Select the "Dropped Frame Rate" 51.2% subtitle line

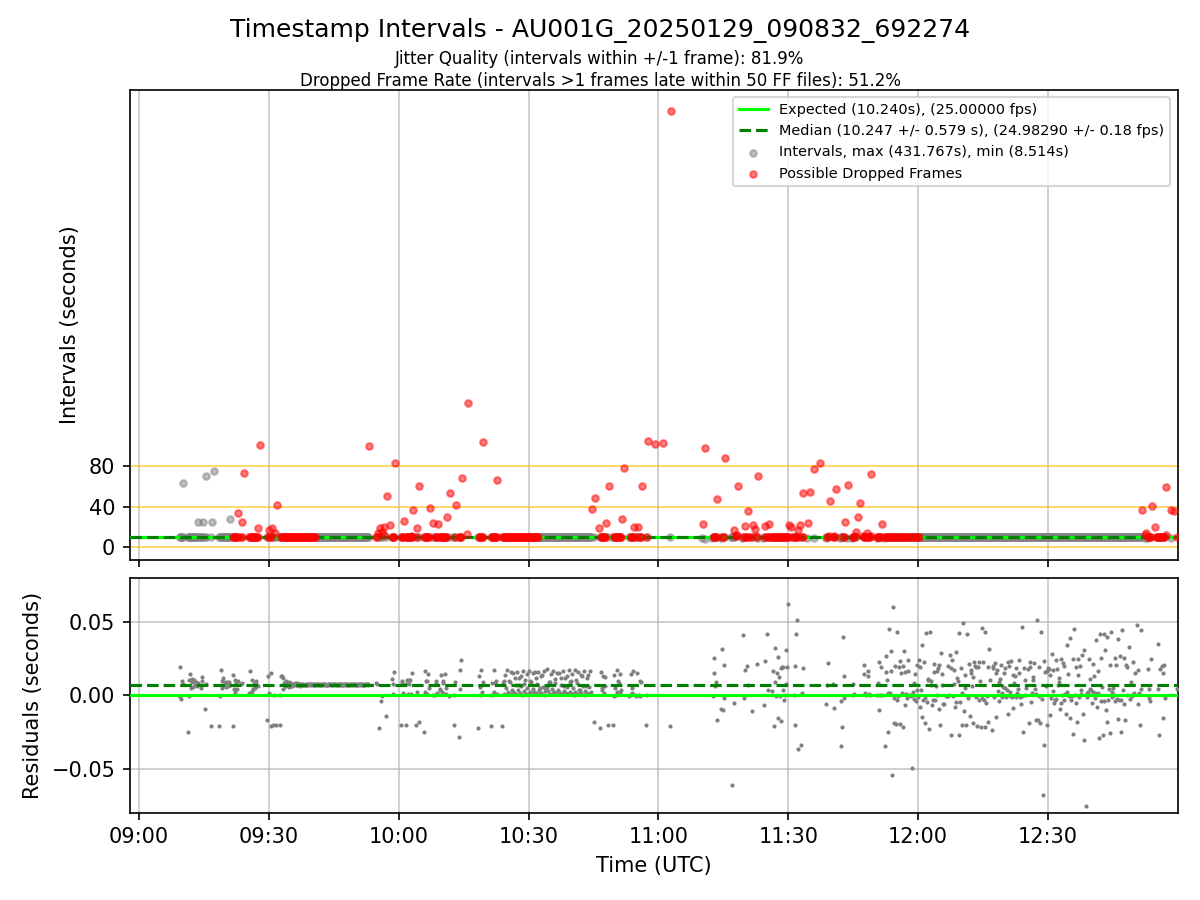[600, 80]
